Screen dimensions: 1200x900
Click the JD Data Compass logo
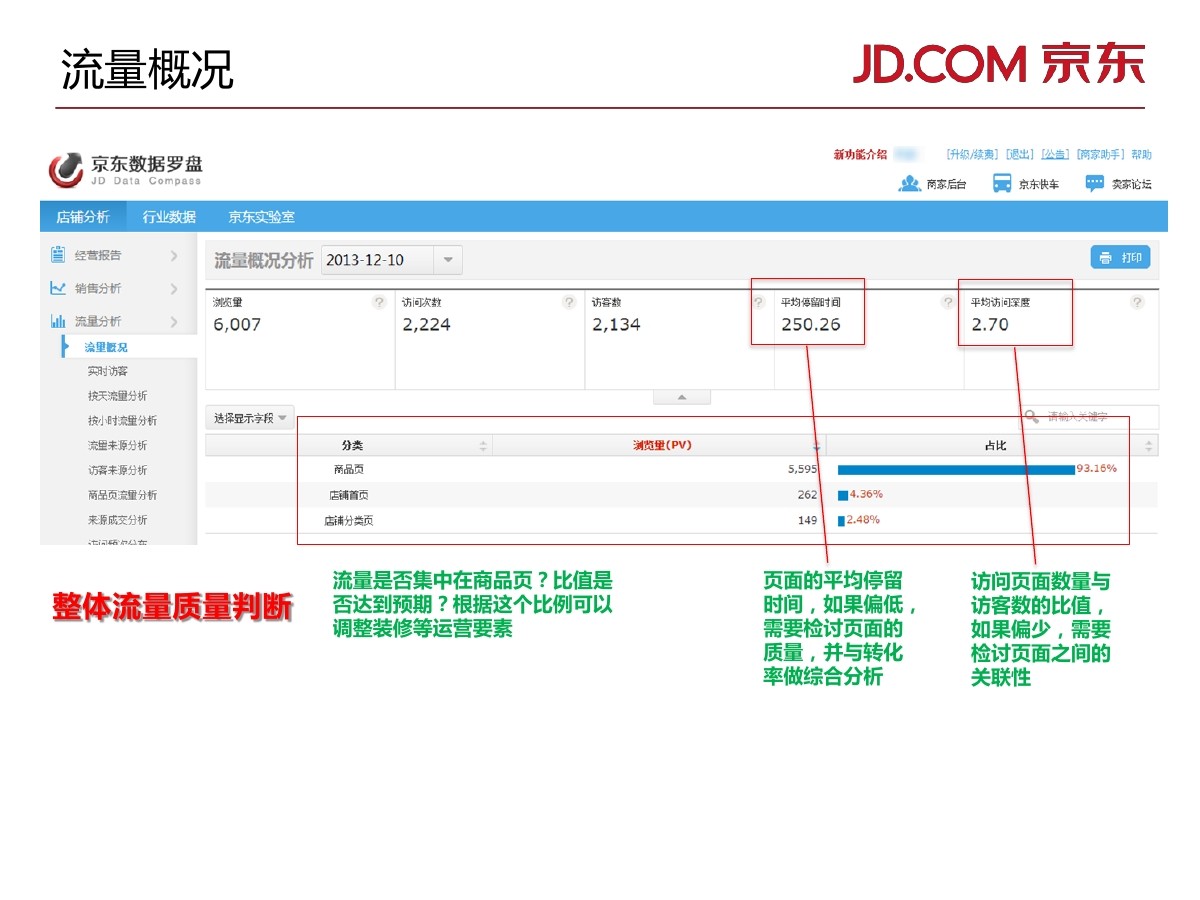point(125,168)
